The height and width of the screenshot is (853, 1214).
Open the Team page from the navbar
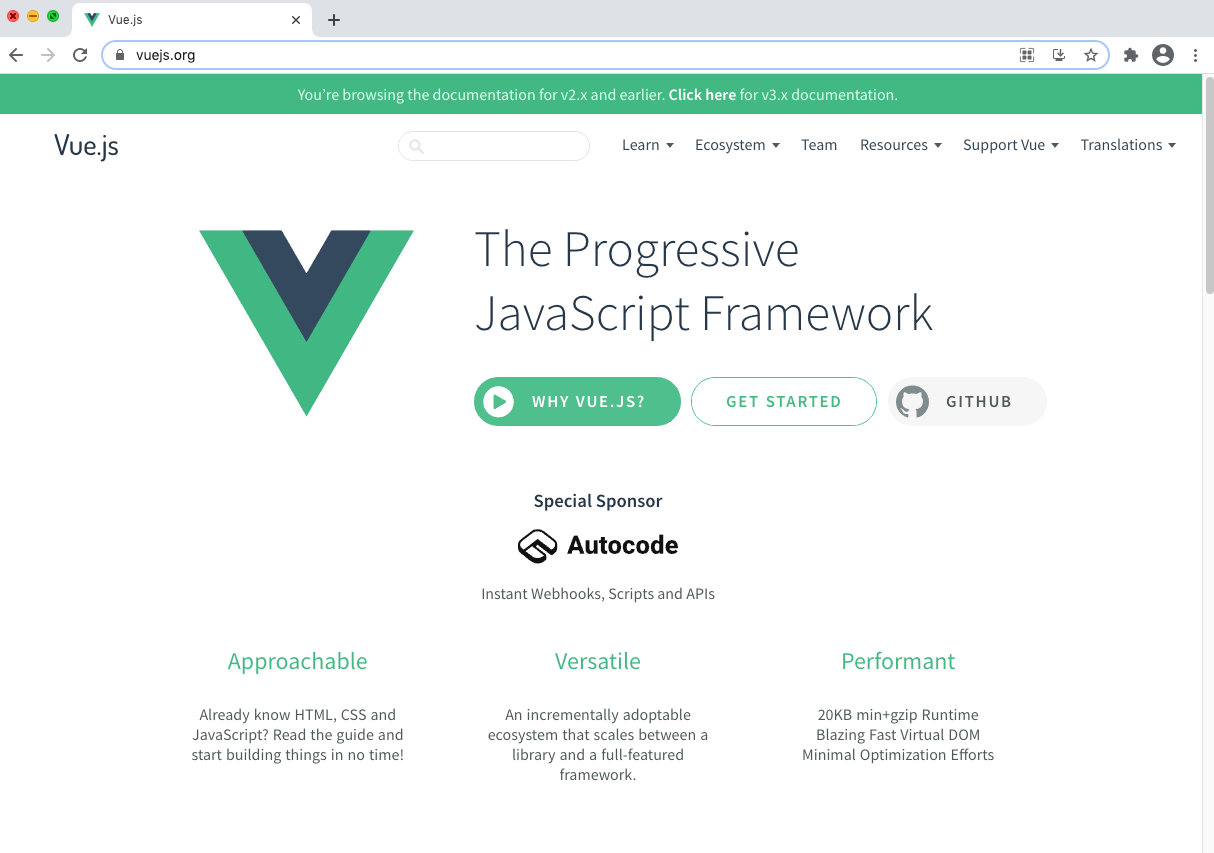(819, 145)
